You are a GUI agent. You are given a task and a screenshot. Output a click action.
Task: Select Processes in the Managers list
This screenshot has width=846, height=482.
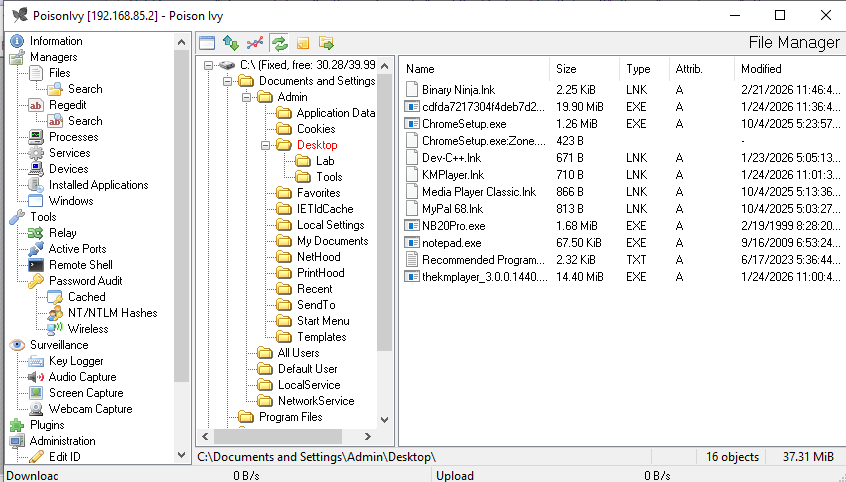coord(73,137)
